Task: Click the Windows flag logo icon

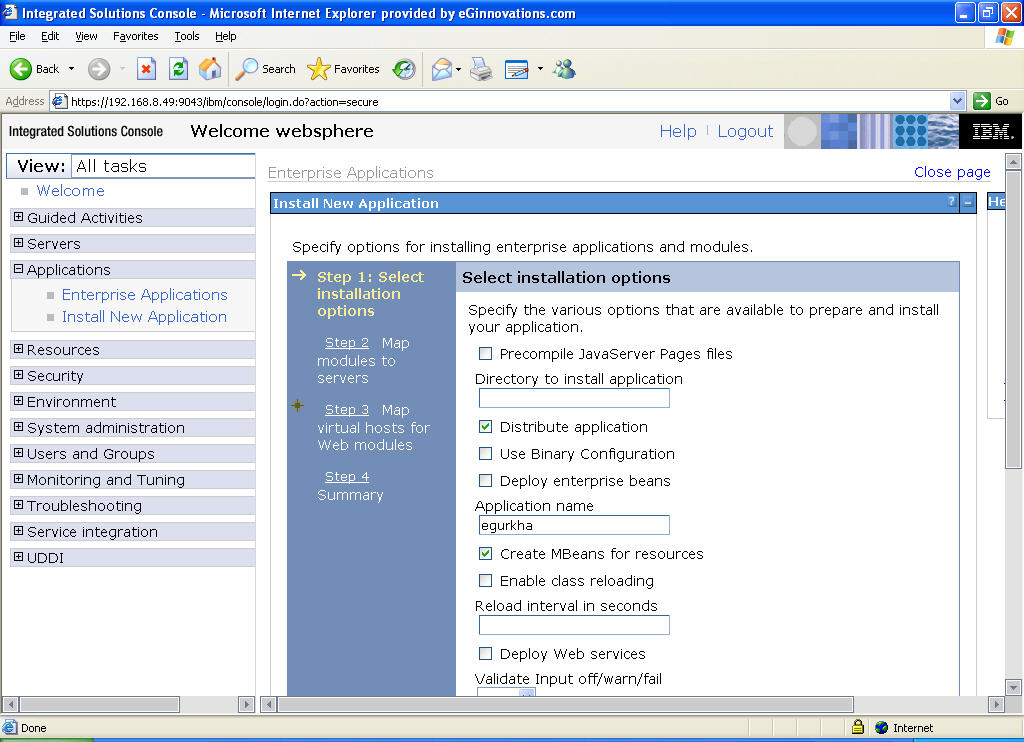Action: 1004,37
